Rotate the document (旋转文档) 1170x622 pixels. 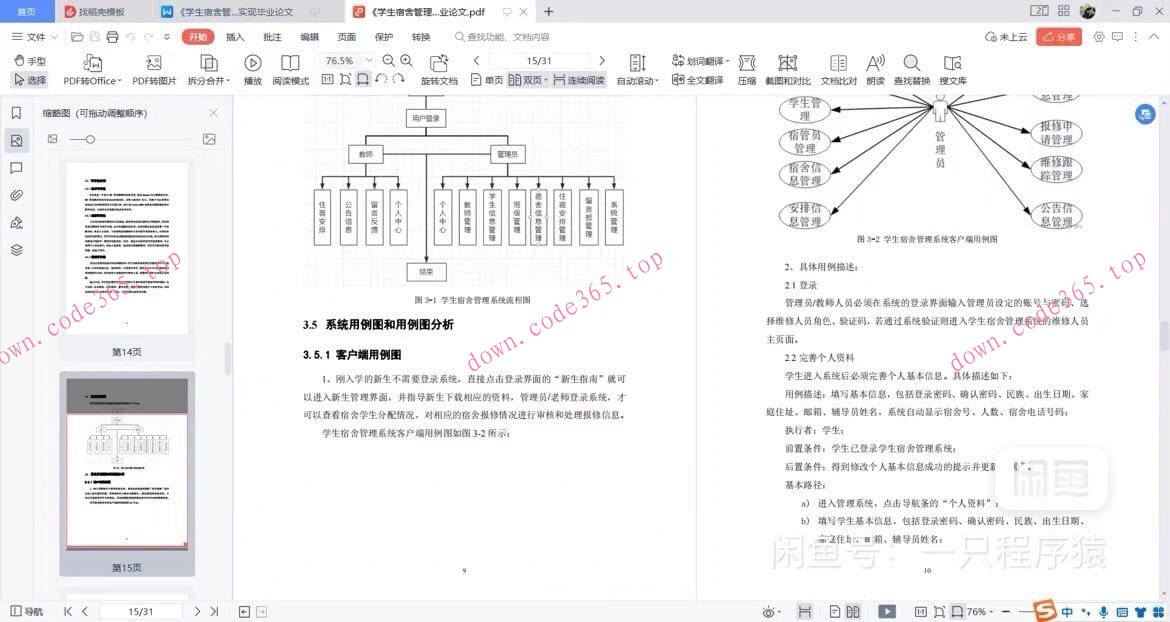pos(440,70)
